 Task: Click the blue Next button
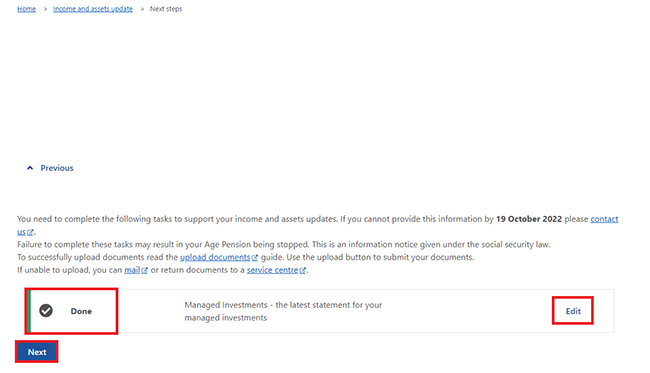pos(37,352)
